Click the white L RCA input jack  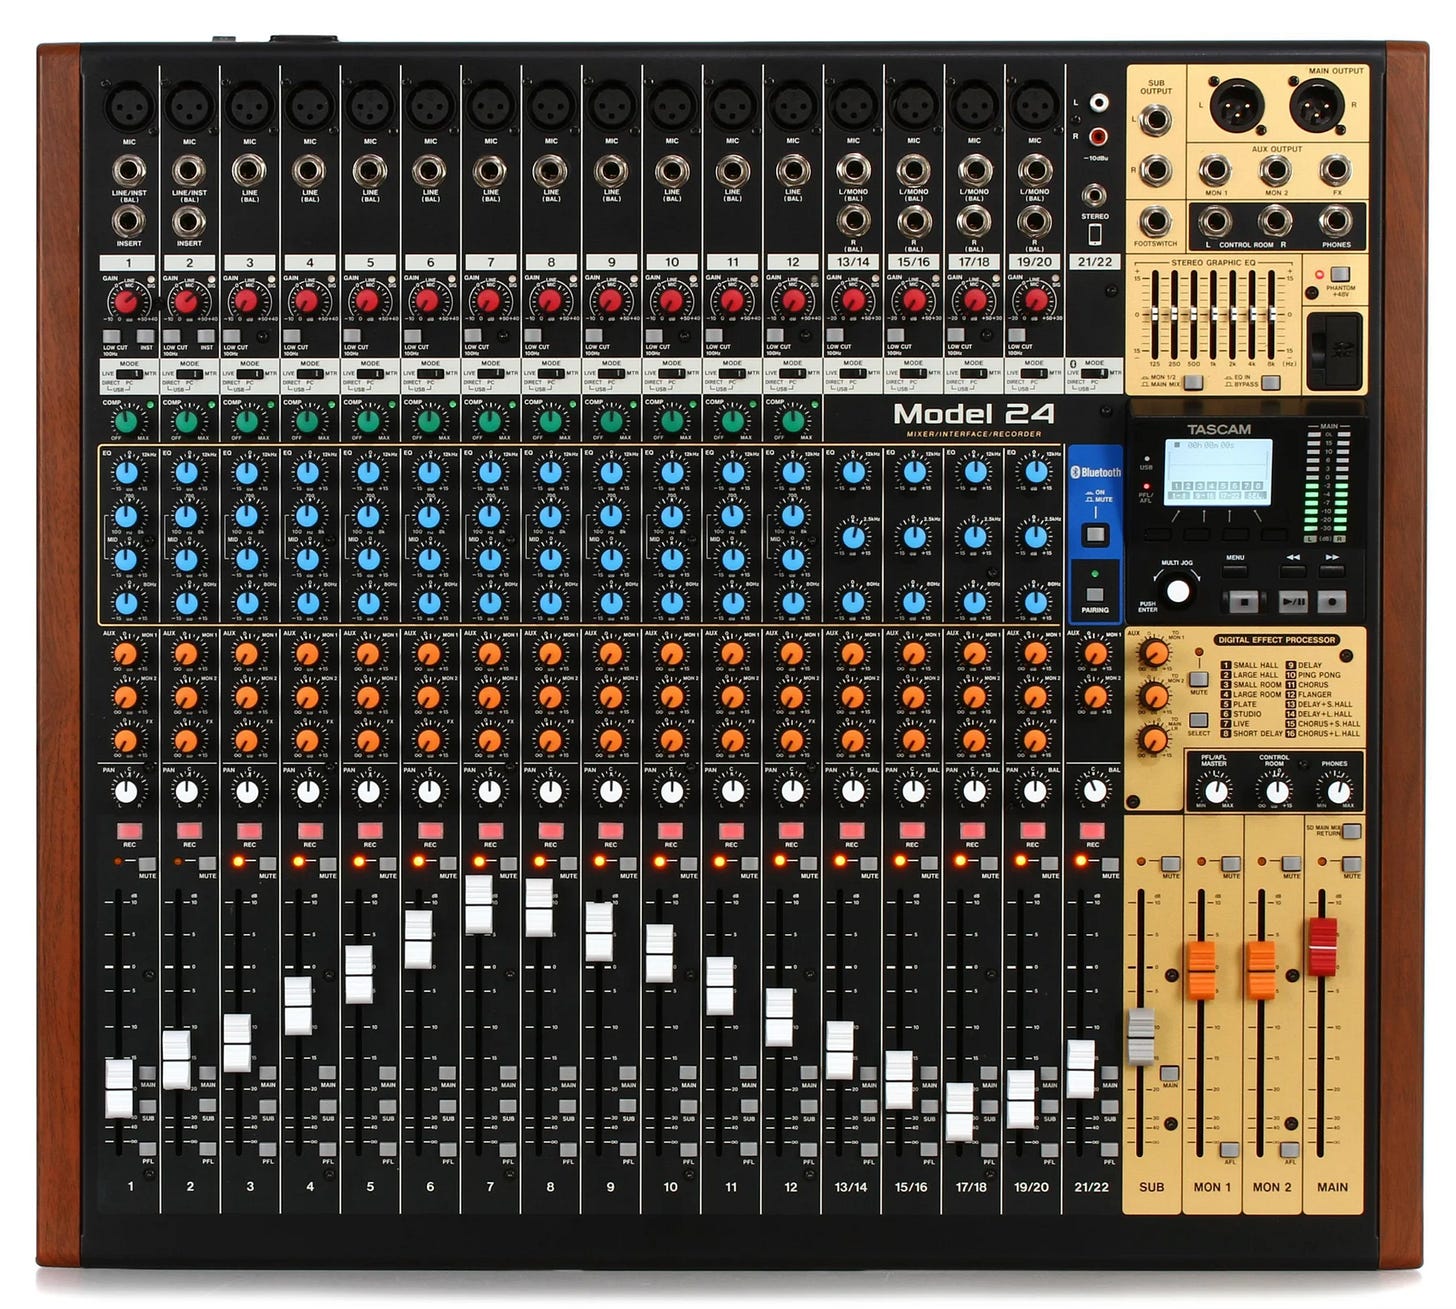1098,102
